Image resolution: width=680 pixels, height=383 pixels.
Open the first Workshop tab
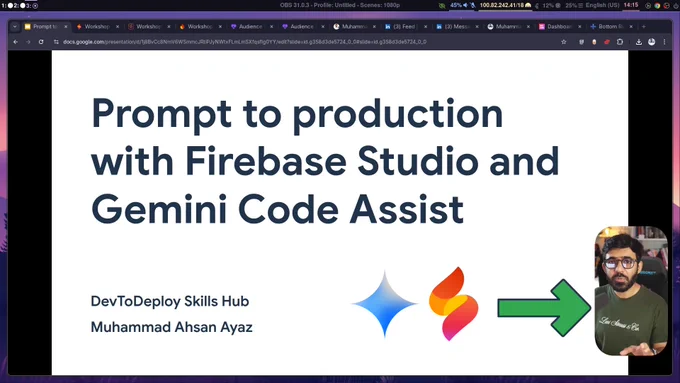click(97, 27)
